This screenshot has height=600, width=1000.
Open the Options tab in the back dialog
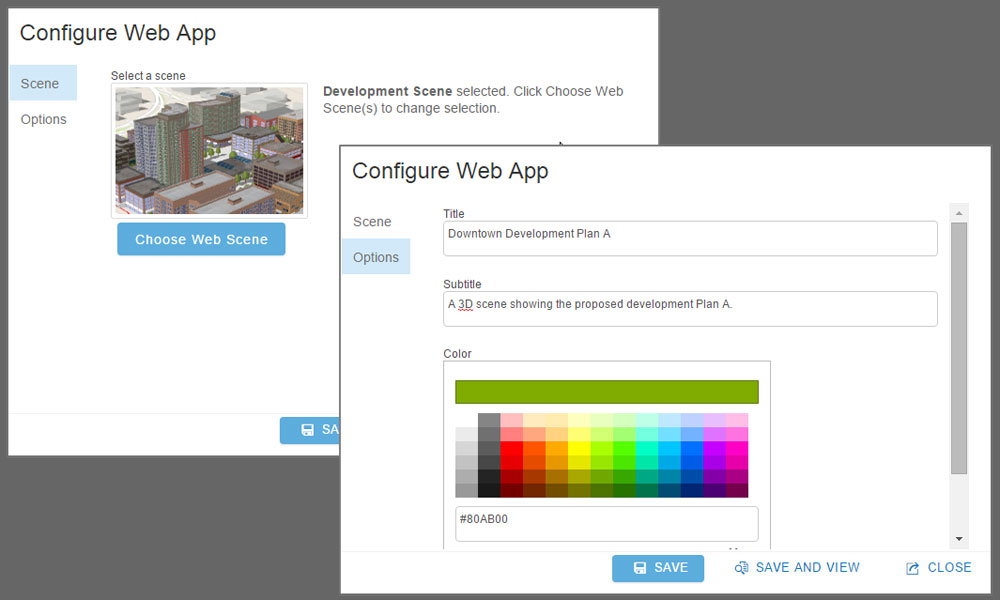43,119
